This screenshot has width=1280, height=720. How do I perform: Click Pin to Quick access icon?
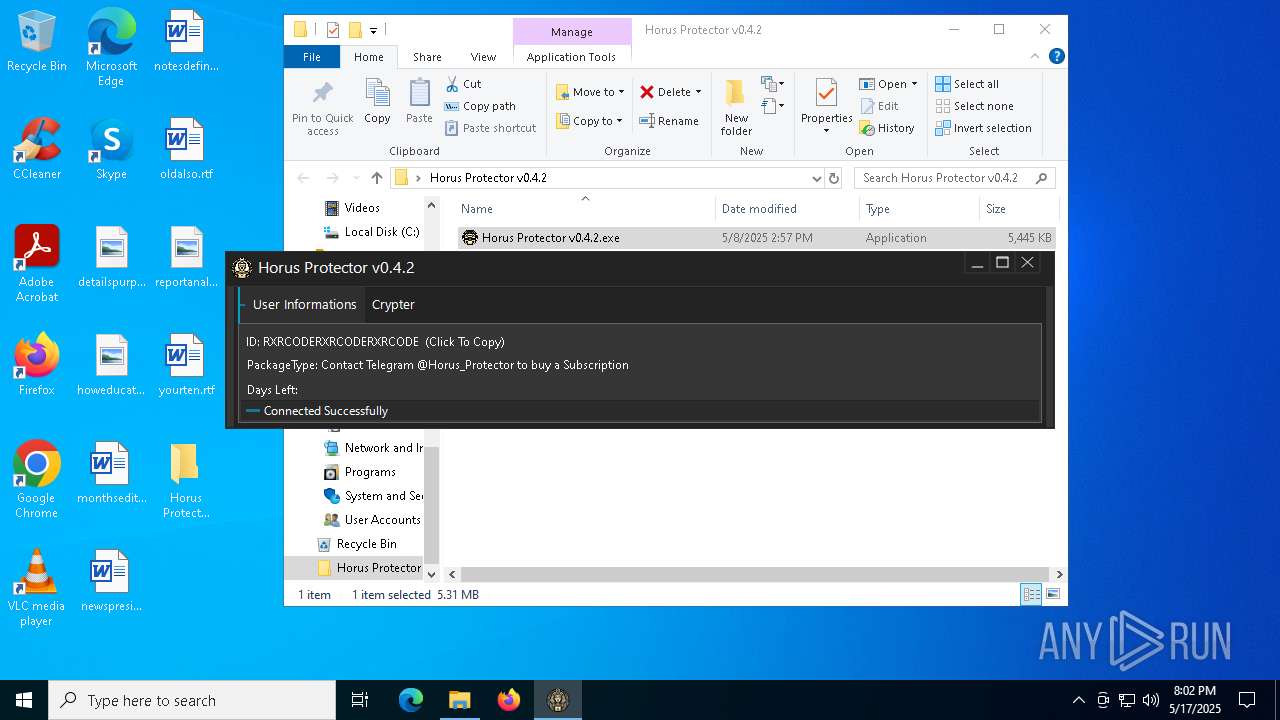tap(322, 108)
